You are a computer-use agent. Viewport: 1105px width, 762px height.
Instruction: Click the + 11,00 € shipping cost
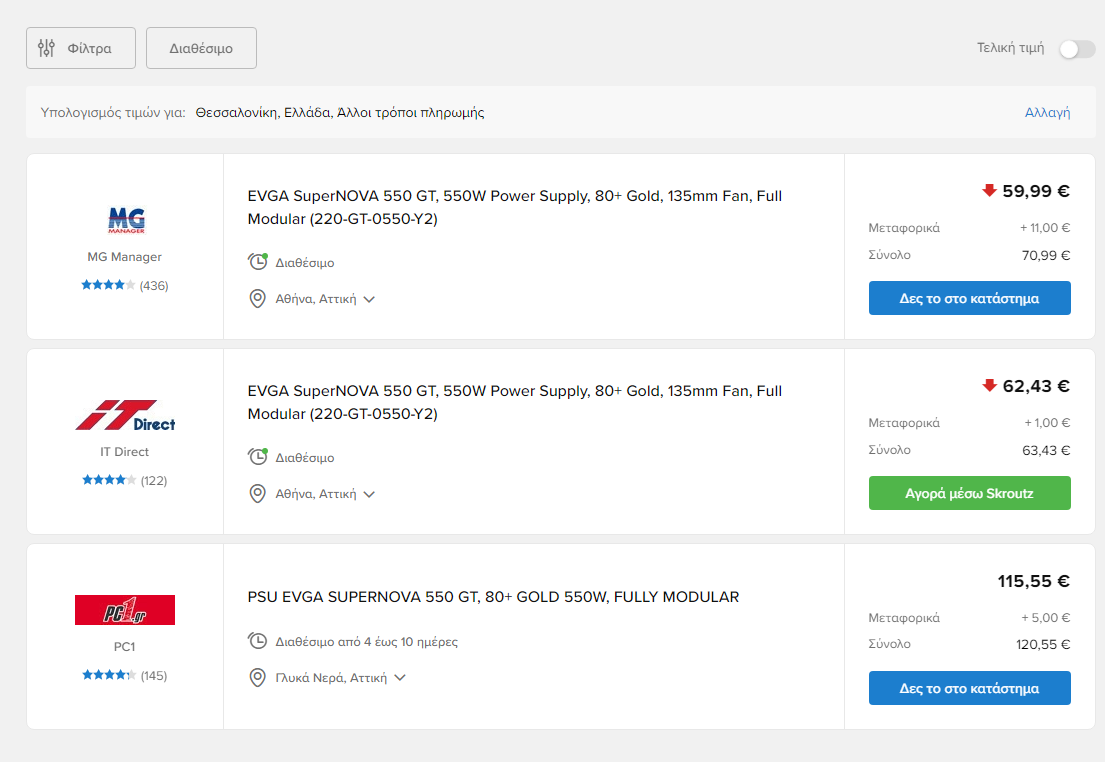coord(1045,228)
